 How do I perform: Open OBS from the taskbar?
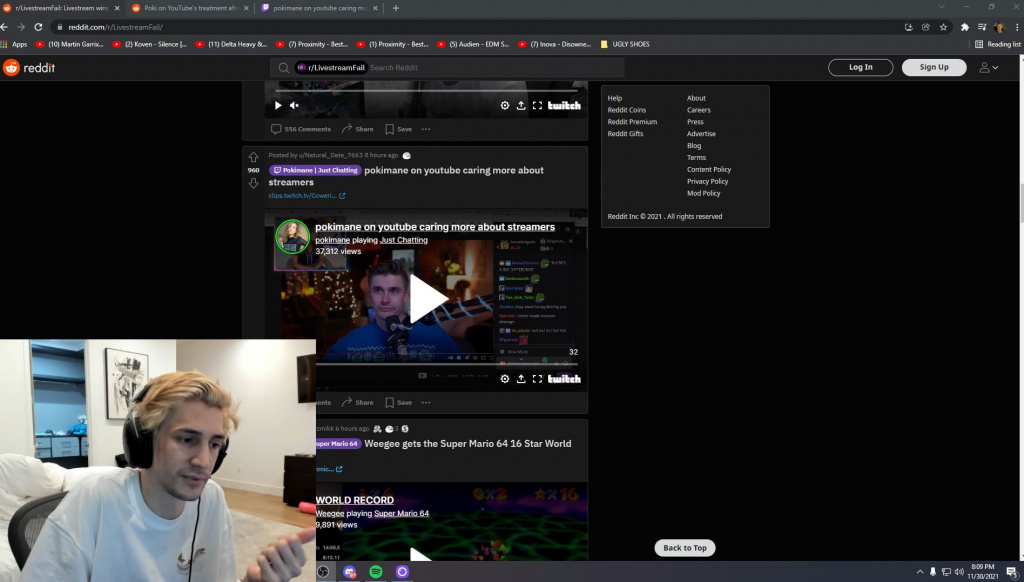323,572
